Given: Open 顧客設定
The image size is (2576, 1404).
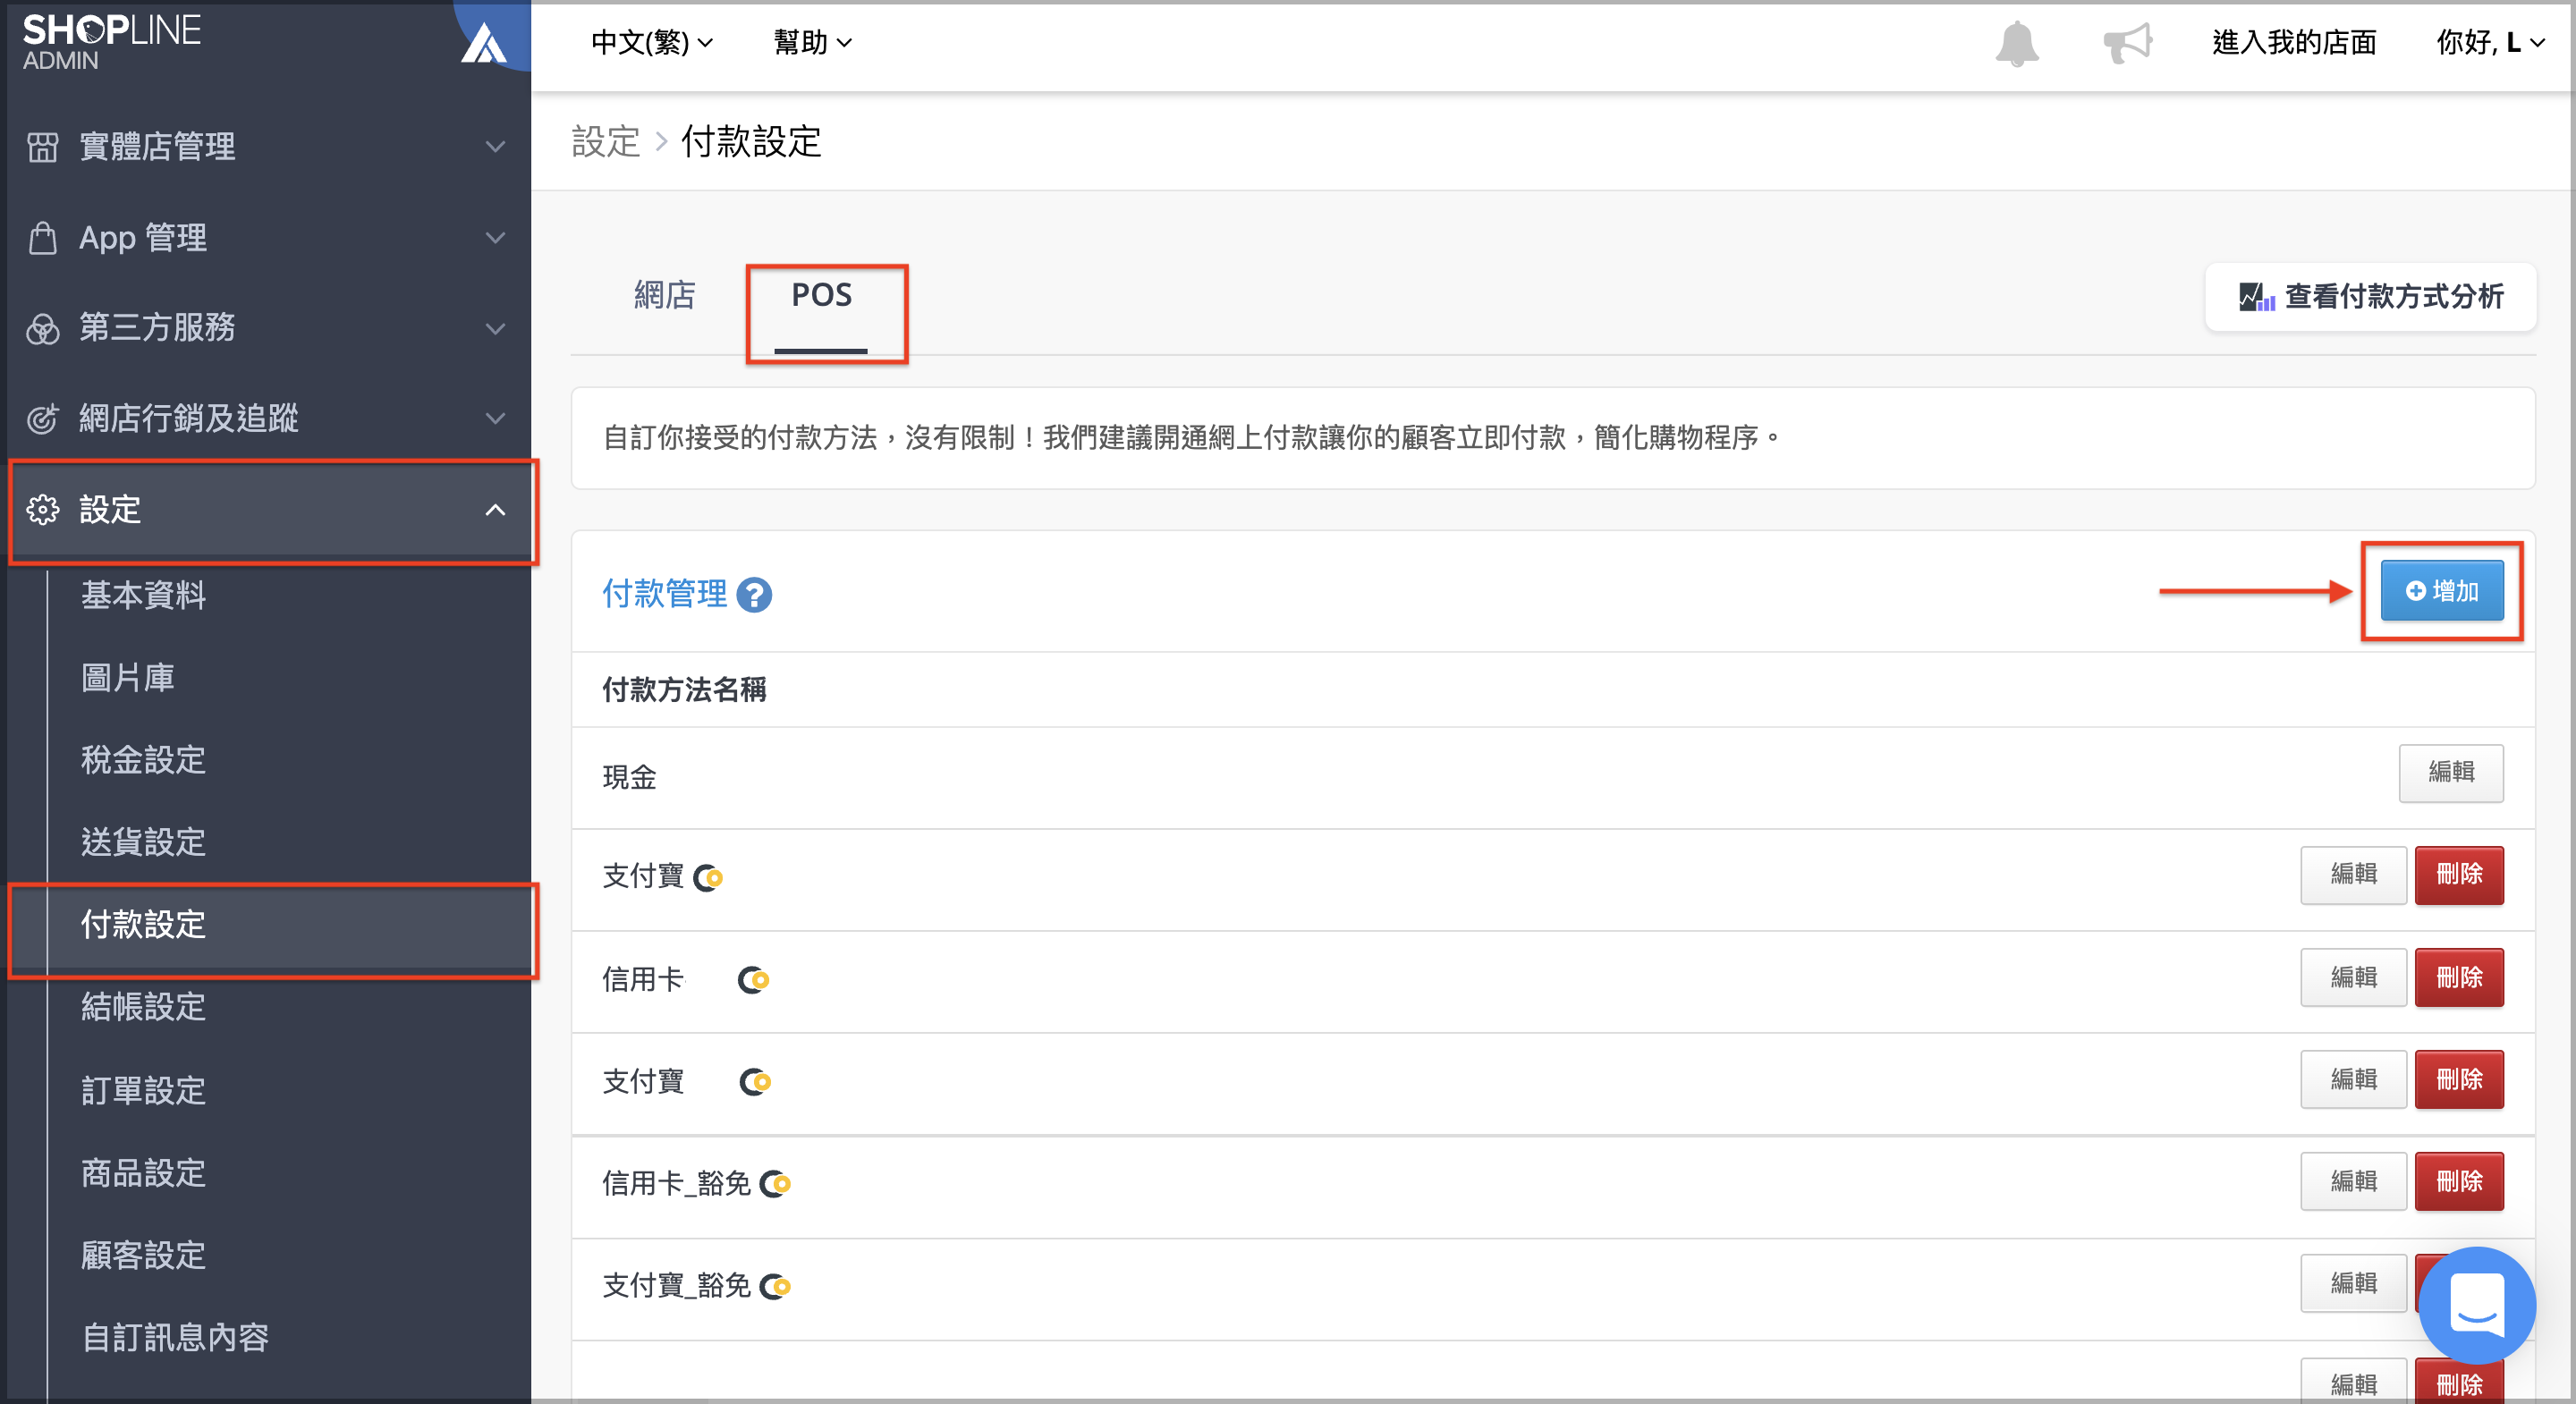Looking at the screenshot, I should point(143,1255).
